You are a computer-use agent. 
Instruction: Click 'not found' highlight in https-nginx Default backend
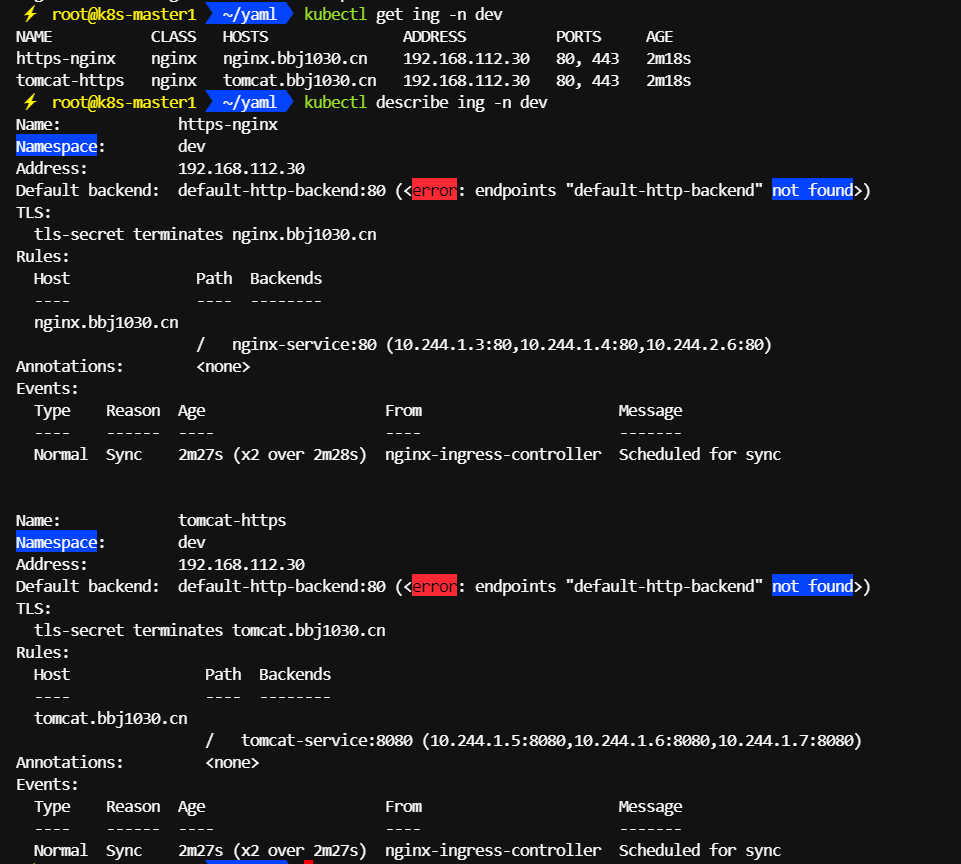(812, 191)
